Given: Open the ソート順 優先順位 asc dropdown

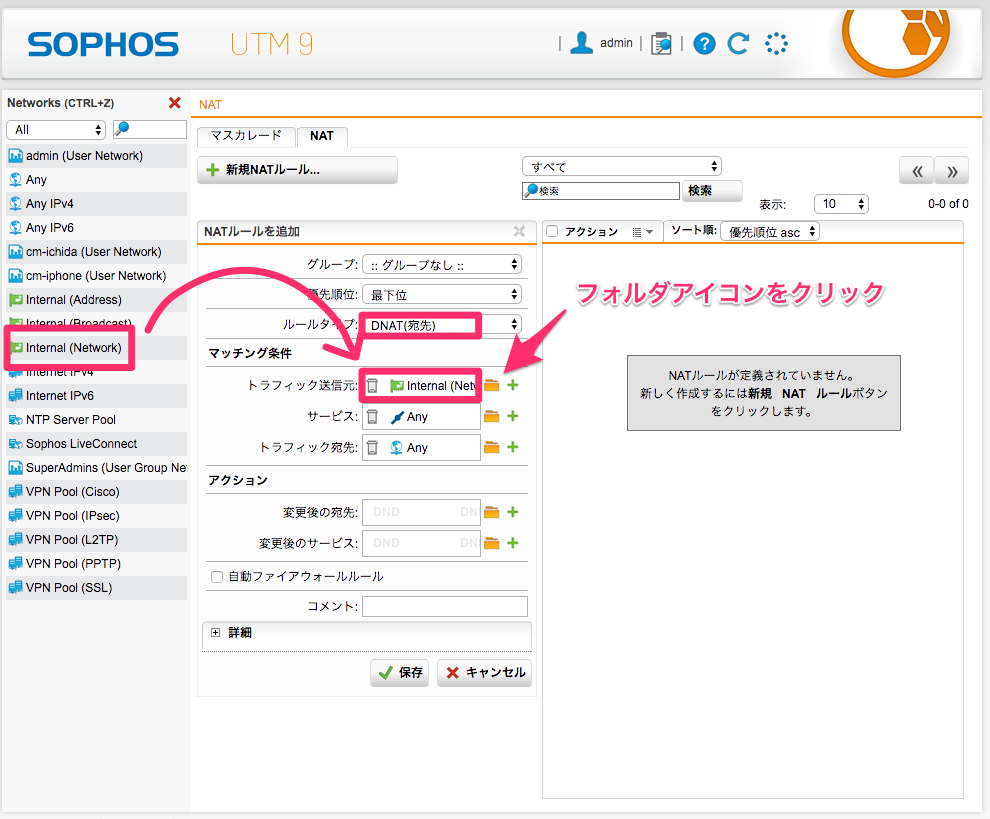Looking at the screenshot, I should pos(770,232).
